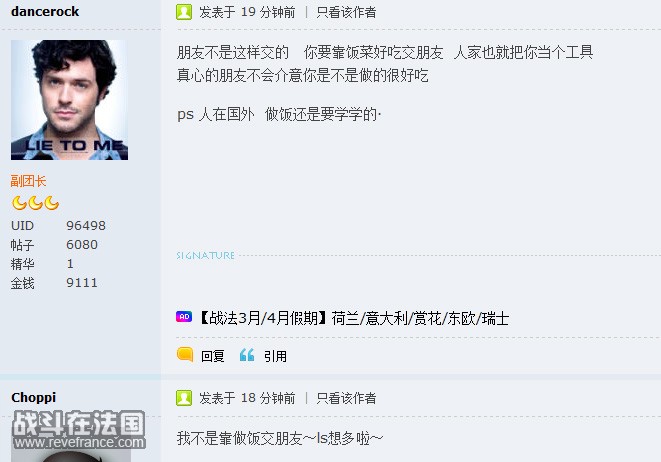Open the dancerock username profile link
The image size is (661, 462).
(x=45, y=11)
